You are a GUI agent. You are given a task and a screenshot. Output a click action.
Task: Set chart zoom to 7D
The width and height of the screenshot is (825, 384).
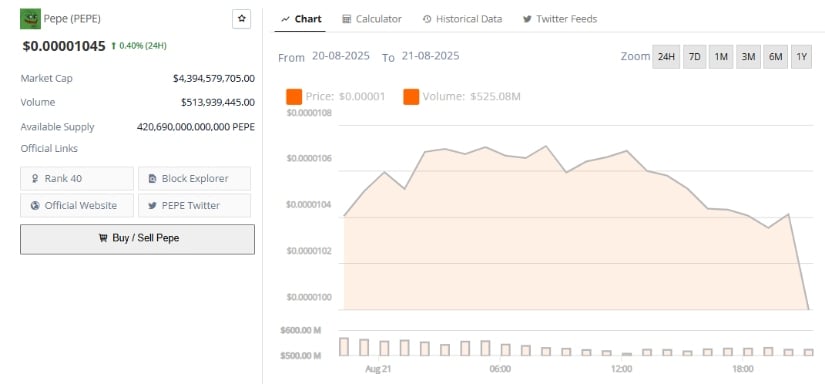(695, 57)
